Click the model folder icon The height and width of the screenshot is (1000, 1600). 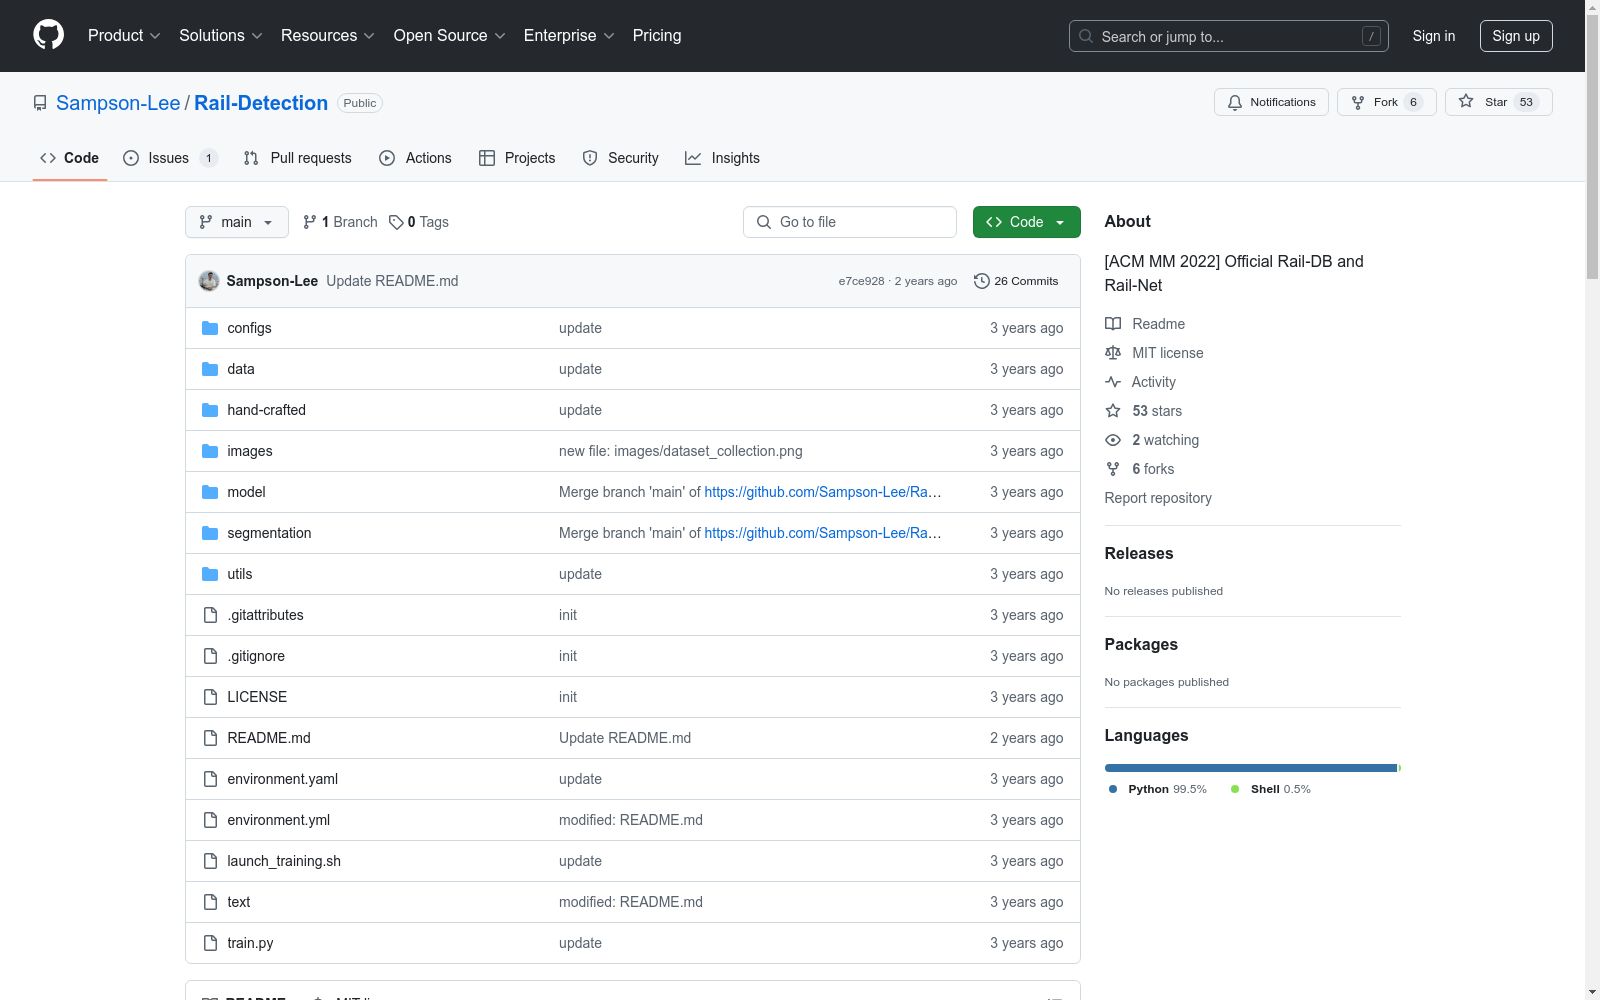point(210,492)
